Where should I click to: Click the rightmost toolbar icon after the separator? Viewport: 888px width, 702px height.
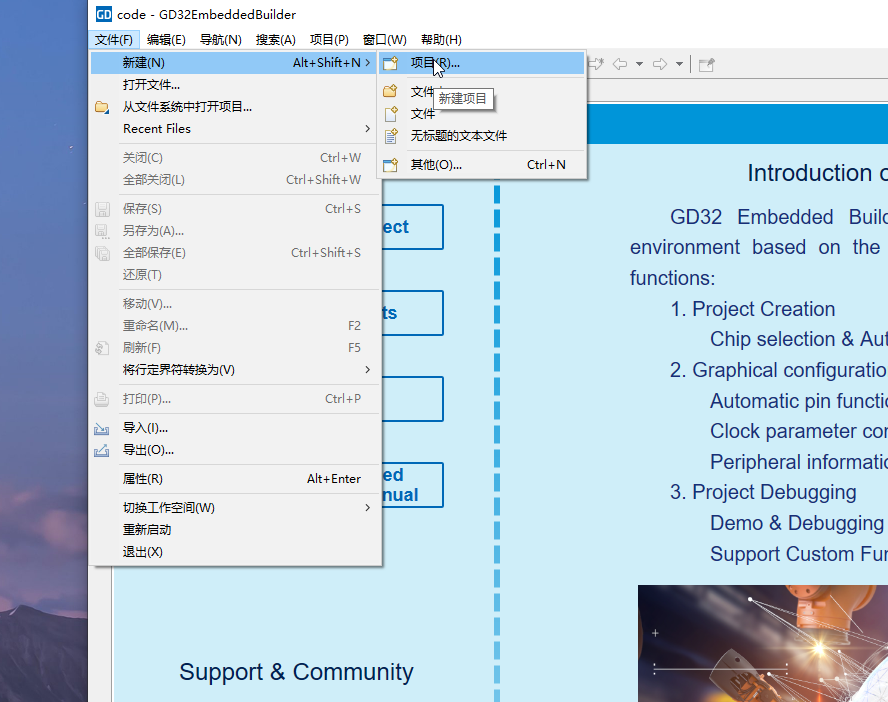pos(706,64)
